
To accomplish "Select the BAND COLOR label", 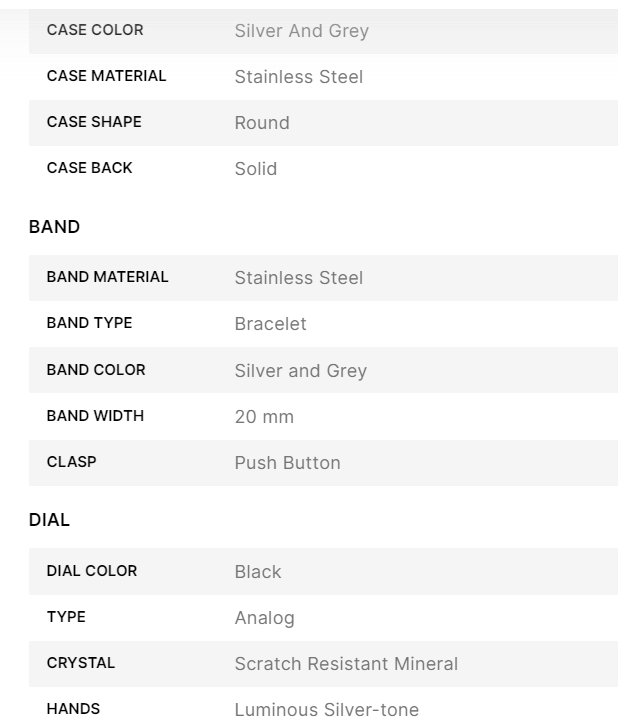I will click(x=96, y=370).
